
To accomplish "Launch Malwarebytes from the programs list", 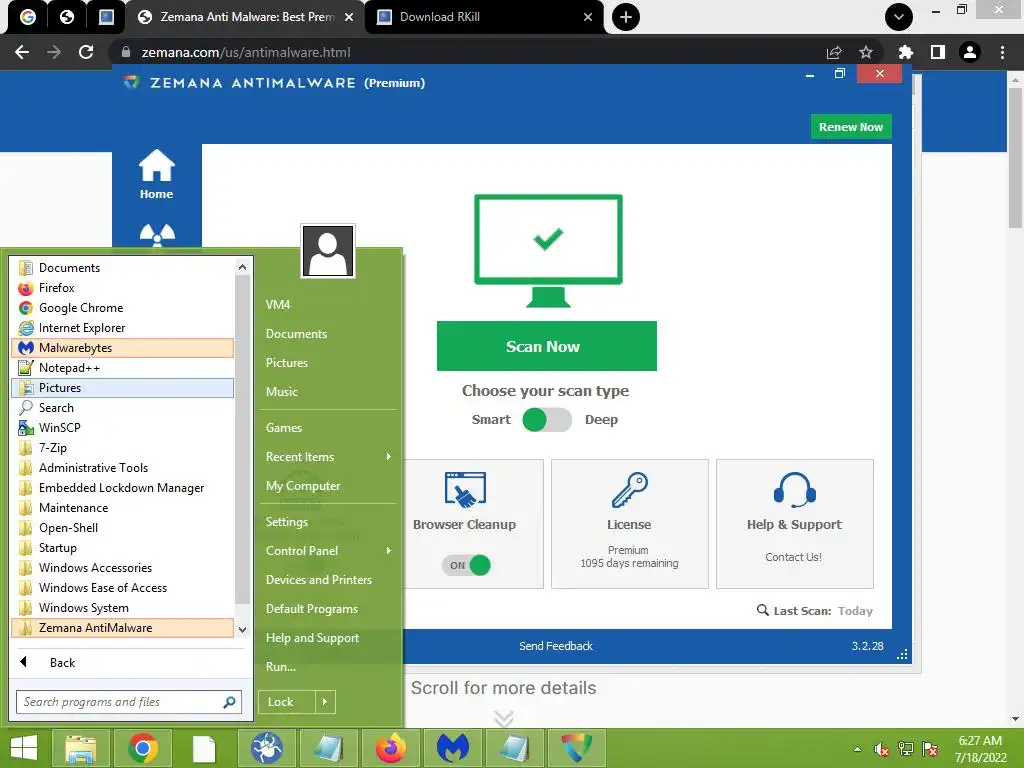I will pyautogui.click(x=123, y=348).
